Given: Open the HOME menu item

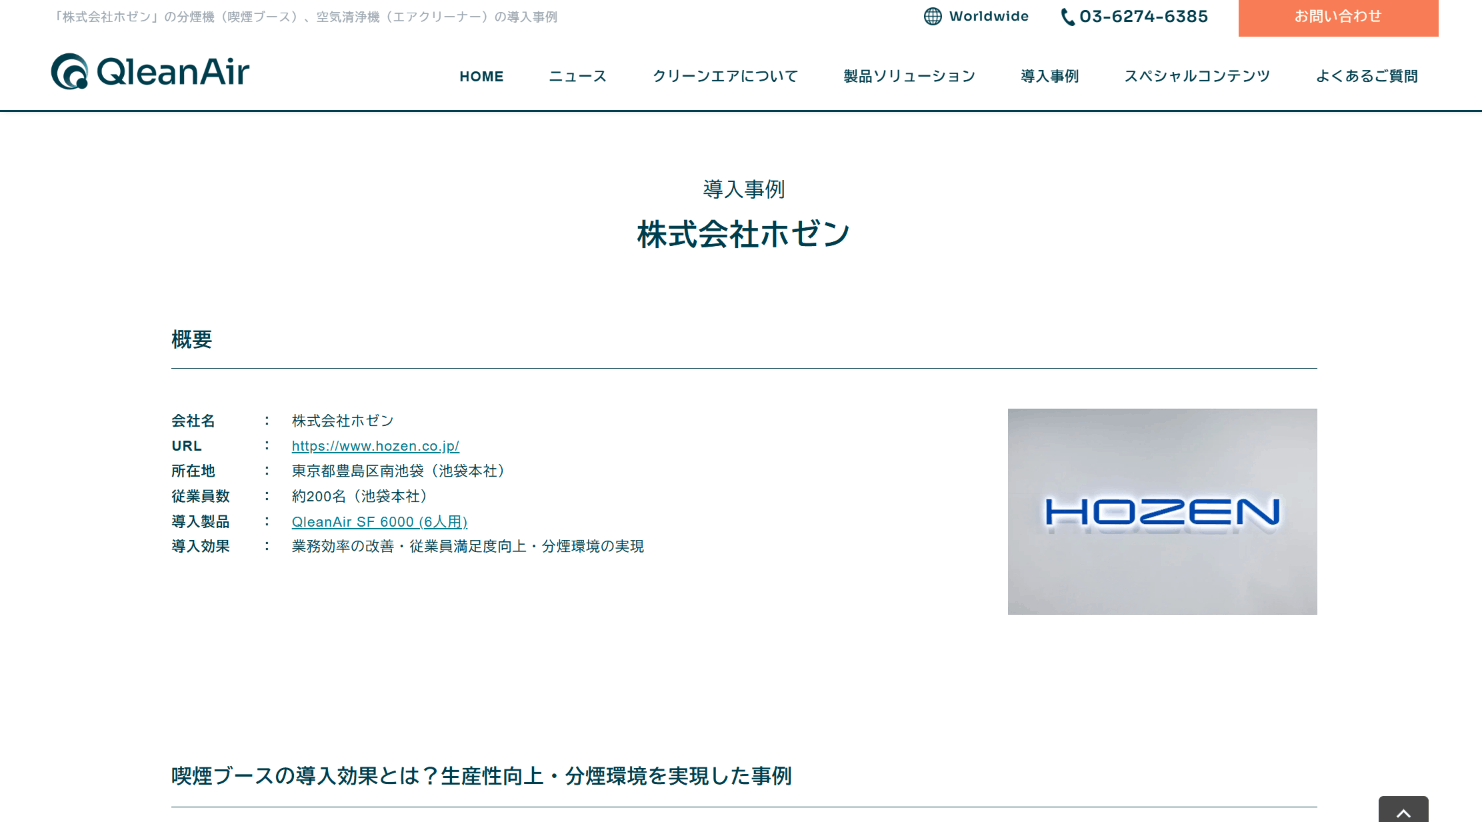Looking at the screenshot, I should (x=481, y=76).
